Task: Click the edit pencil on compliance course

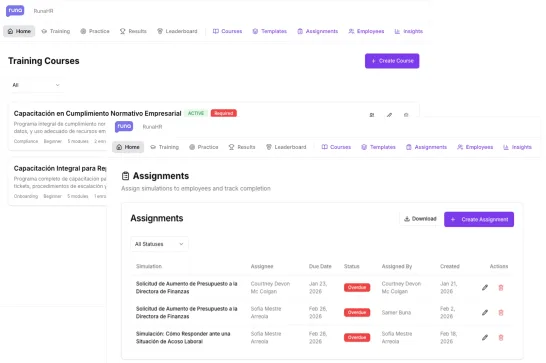Action: pos(389,115)
